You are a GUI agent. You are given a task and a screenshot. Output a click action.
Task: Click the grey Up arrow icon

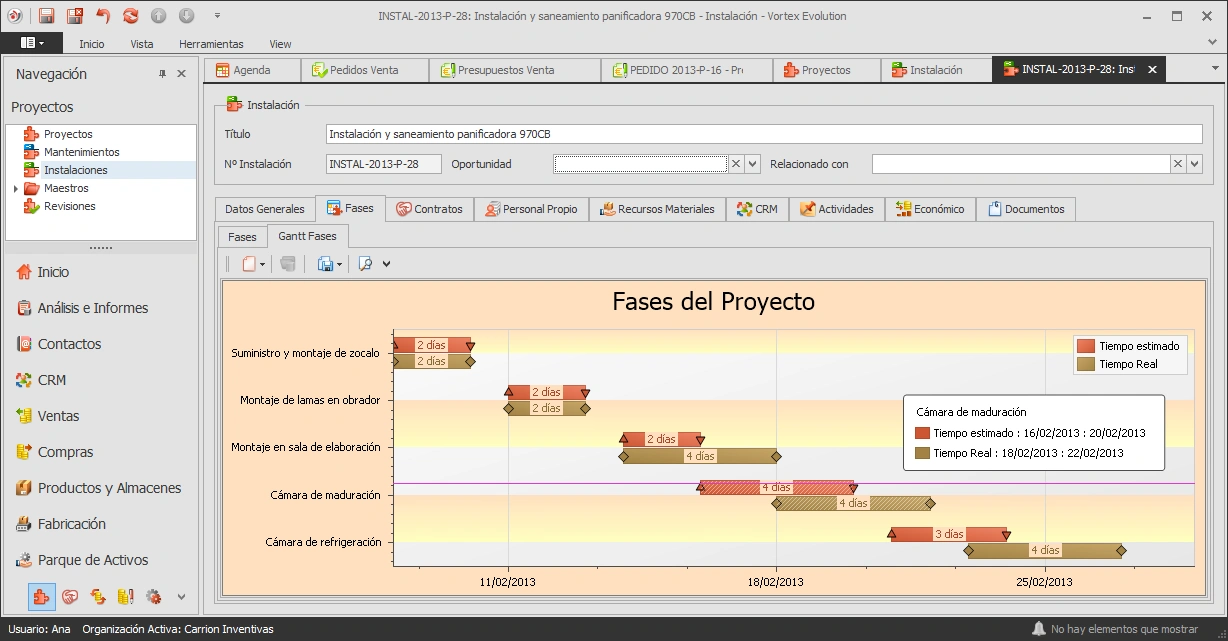click(x=158, y=16)
